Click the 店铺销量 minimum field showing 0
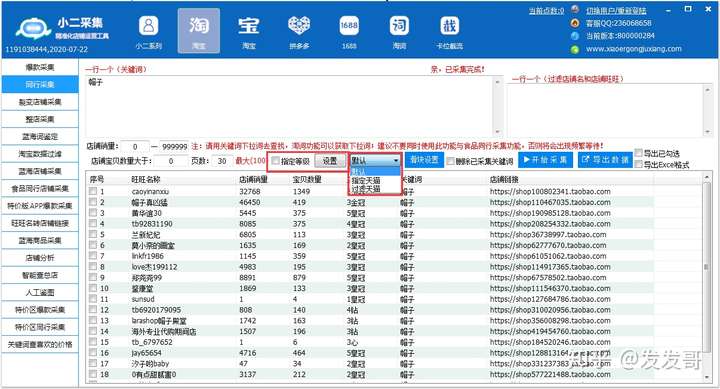 (x=135, y=147)
